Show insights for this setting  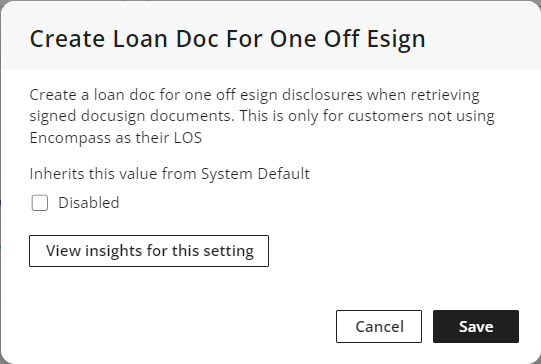pos(149,251)
